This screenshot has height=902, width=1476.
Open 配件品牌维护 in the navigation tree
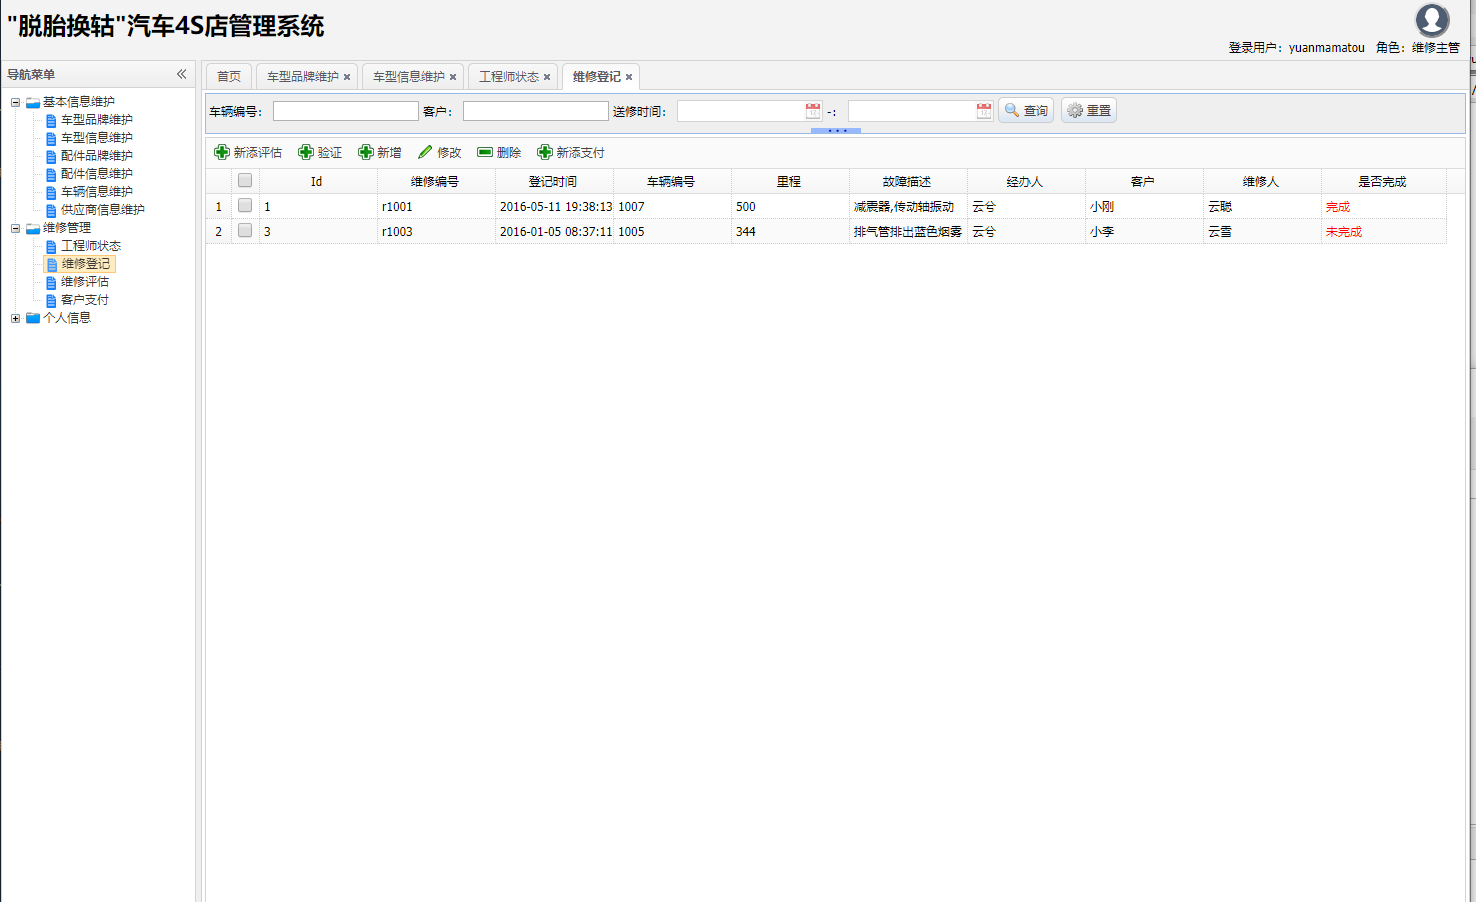(x=97, y=156)
